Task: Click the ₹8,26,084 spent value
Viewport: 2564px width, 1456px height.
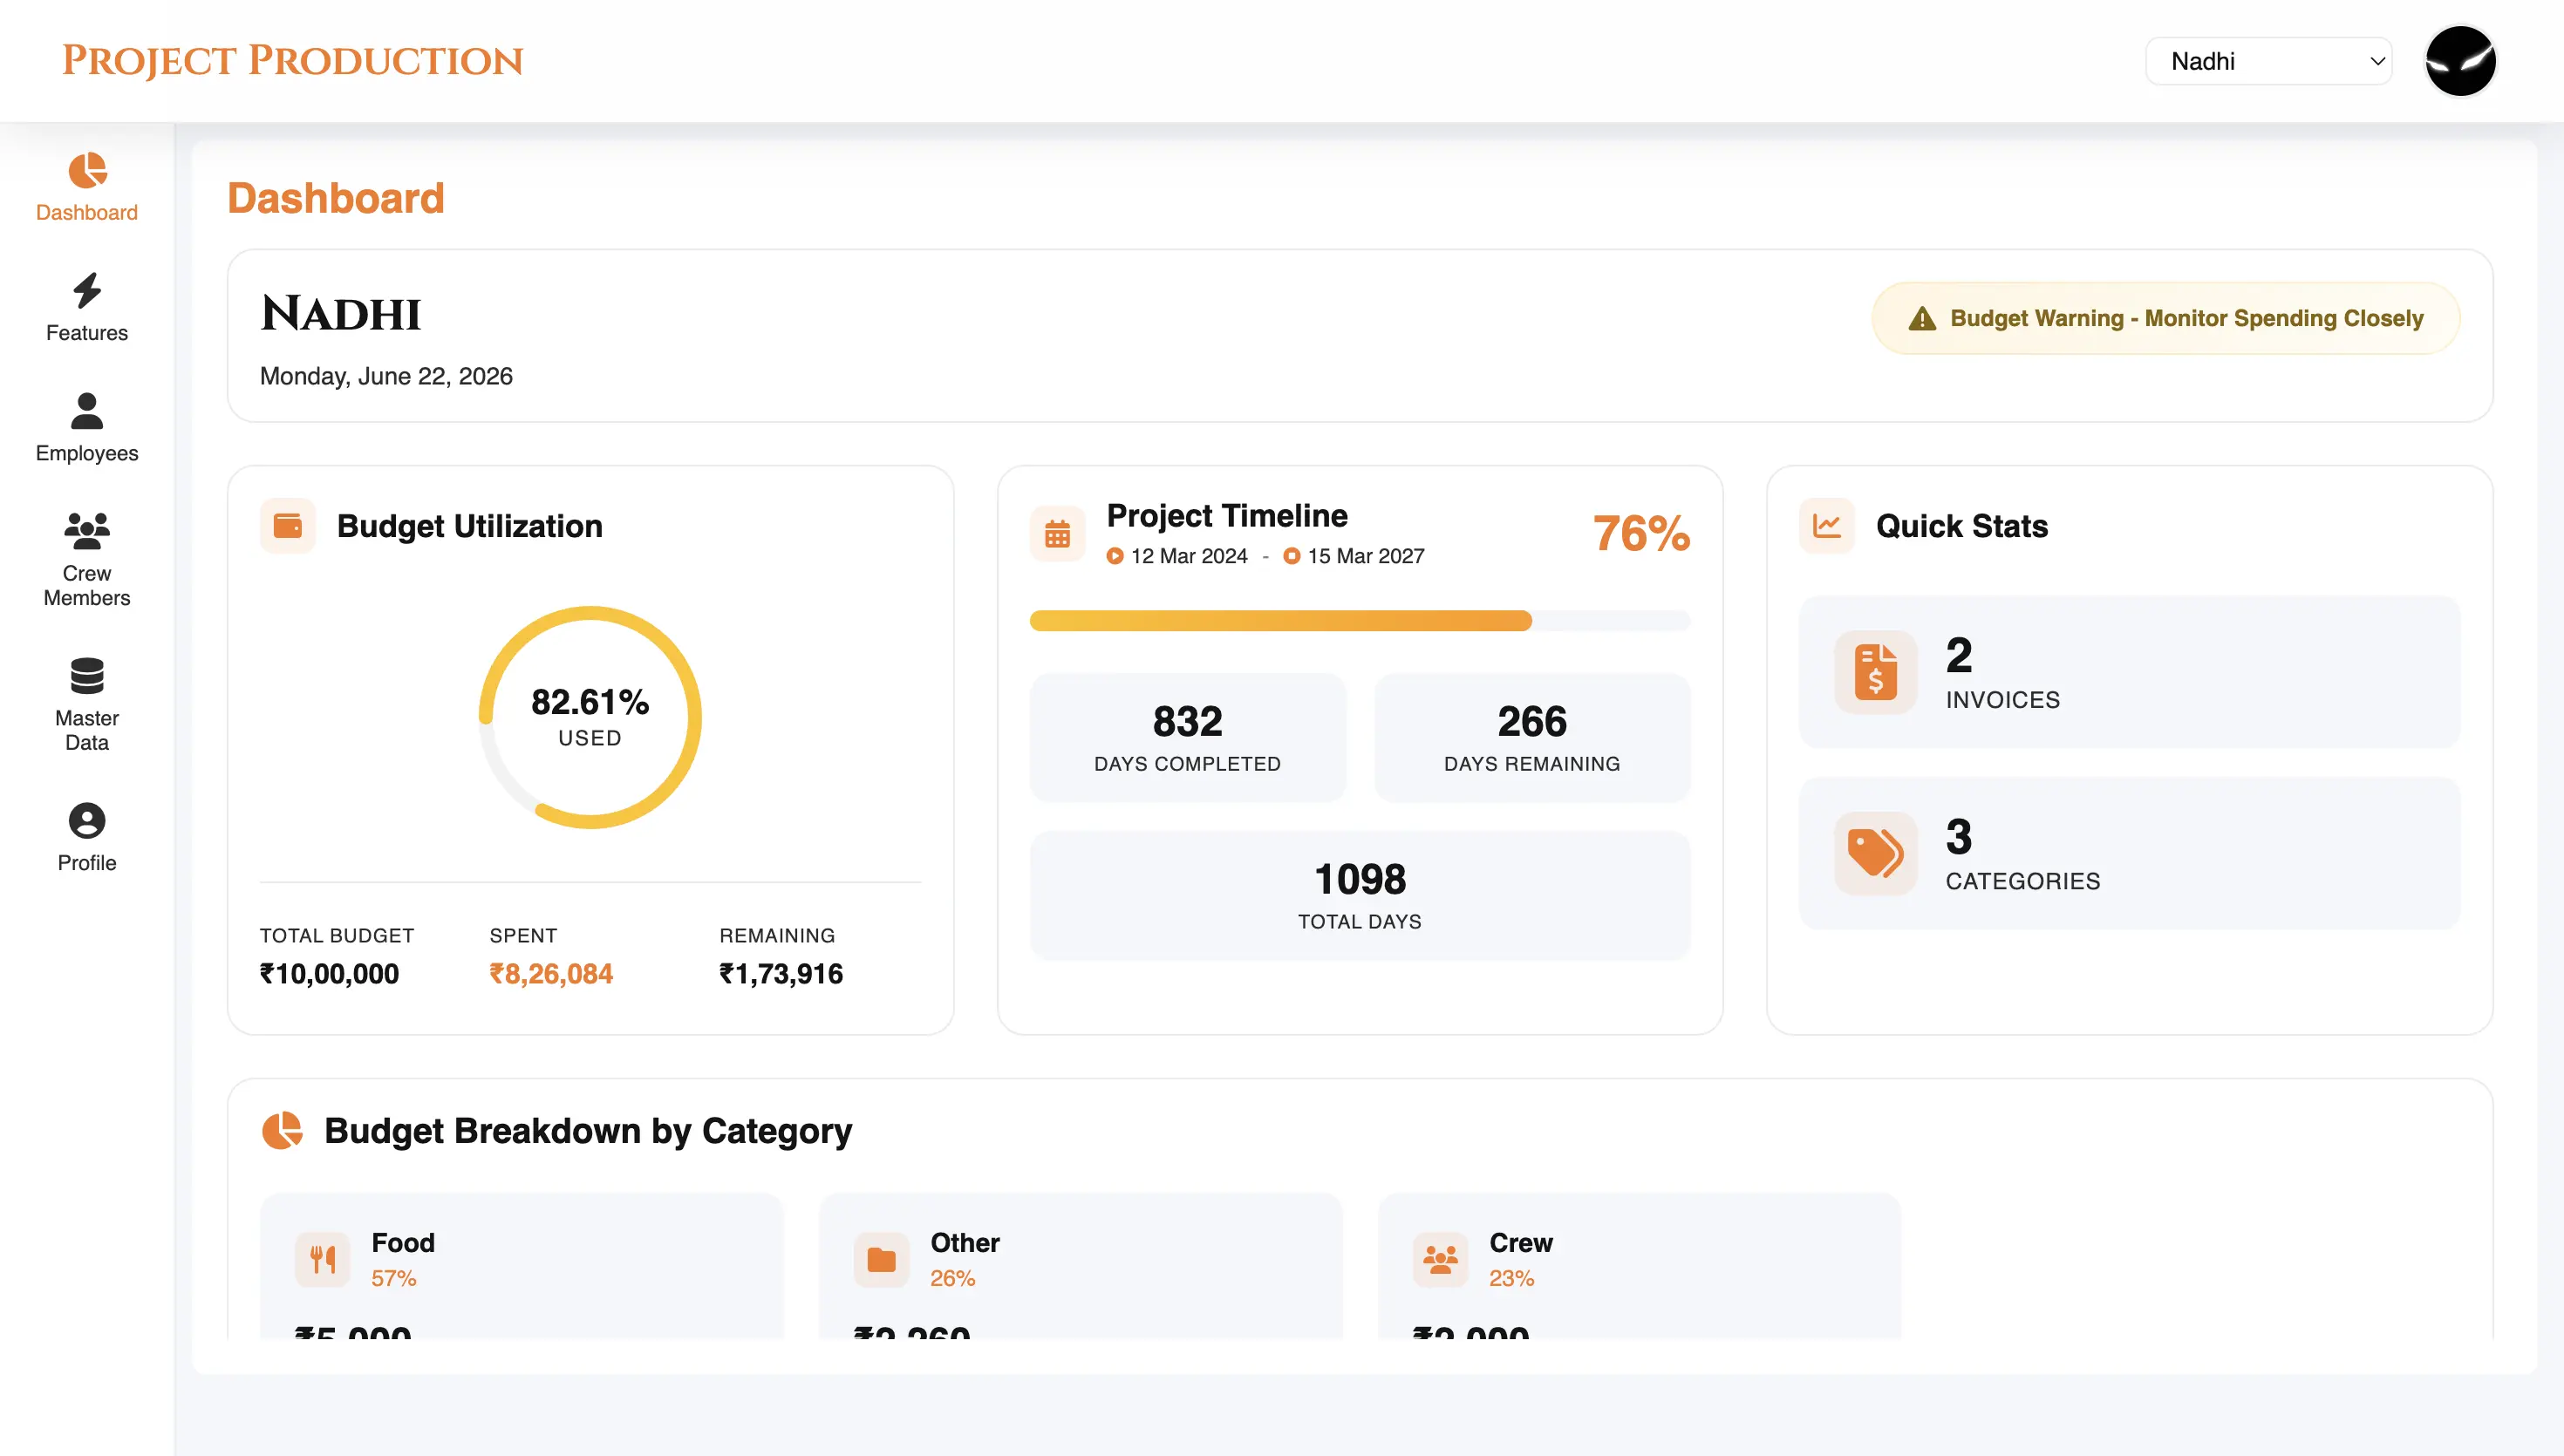Action: tap(551, 974)
